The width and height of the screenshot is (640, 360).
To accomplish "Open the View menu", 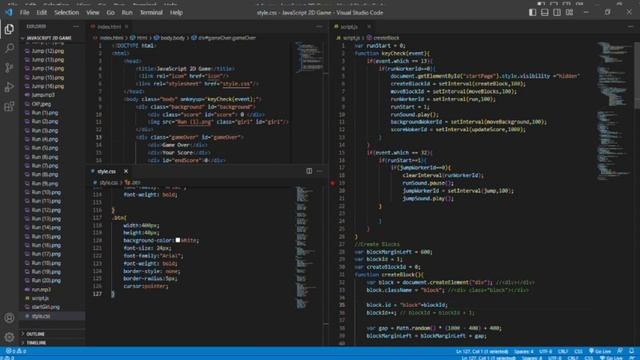I will coord(93,13).
